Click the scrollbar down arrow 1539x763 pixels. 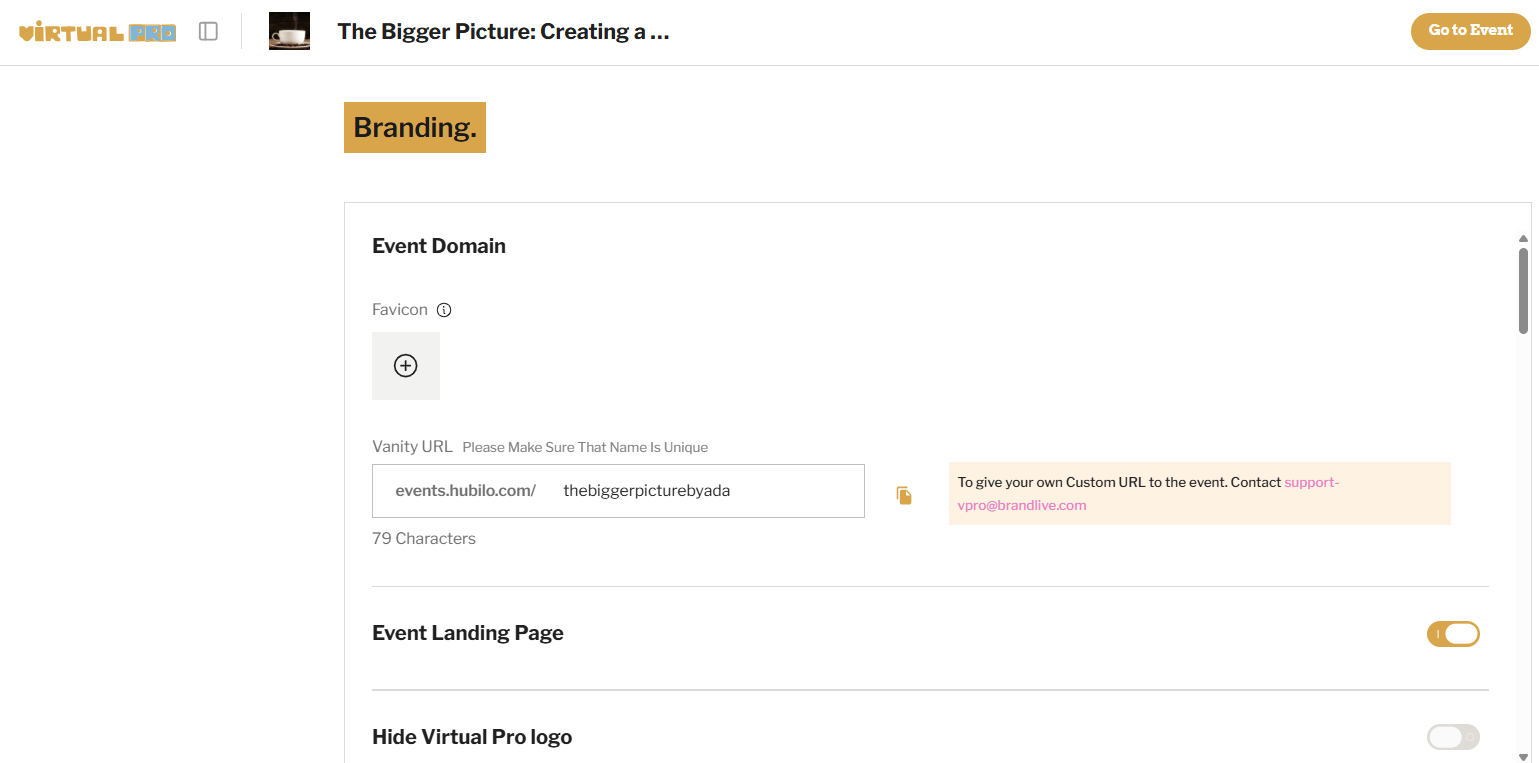tap(1523, 757)
